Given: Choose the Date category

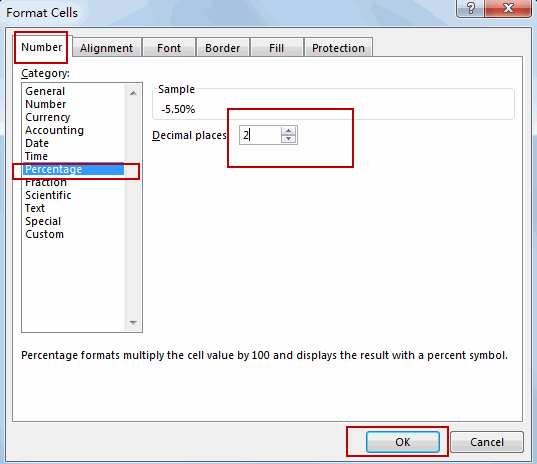Looking at the screenshot, I should (x=73, y=143).
